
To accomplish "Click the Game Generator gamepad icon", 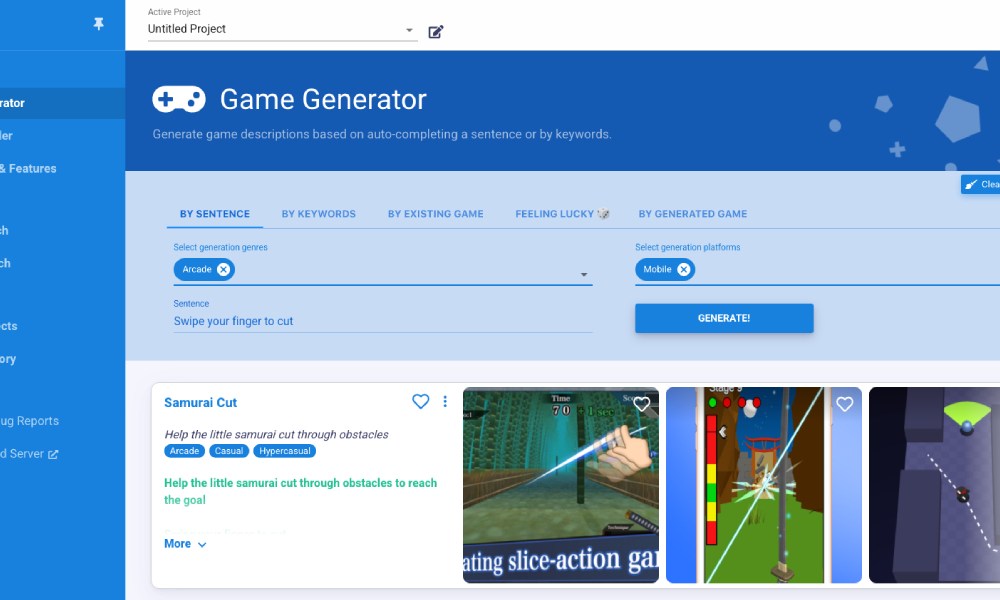I will pos(179,99).
